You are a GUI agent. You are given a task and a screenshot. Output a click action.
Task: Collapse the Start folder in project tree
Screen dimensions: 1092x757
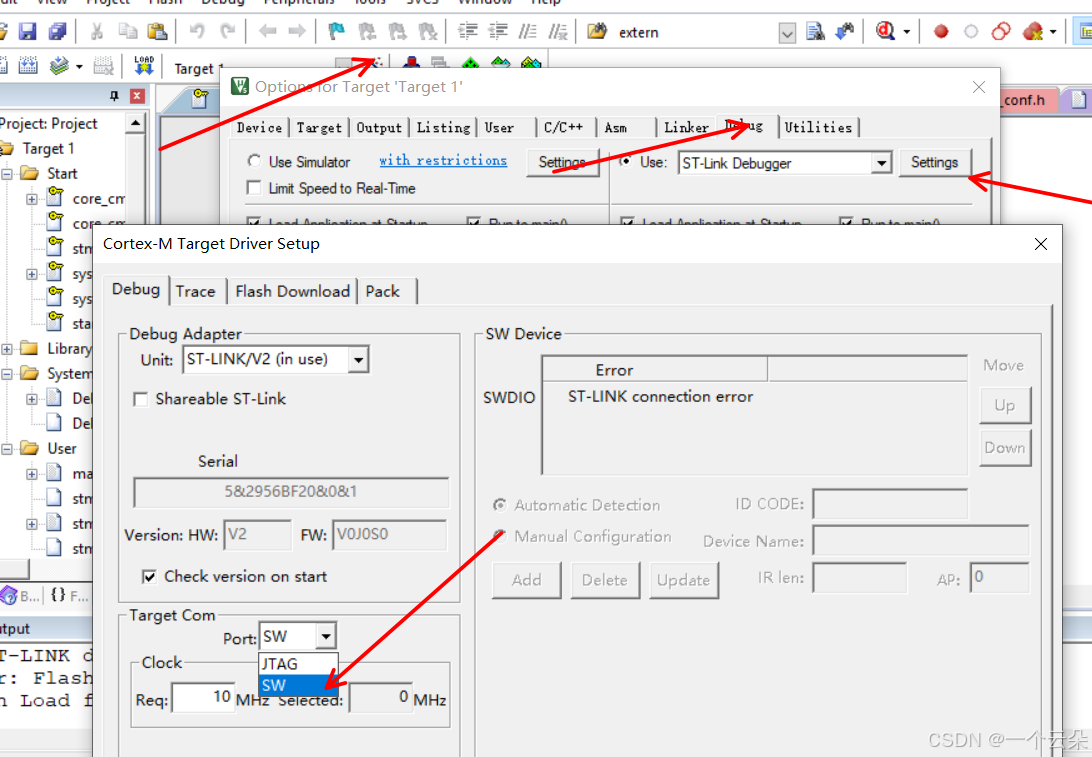pyautogui.click(x=7, y=173)
